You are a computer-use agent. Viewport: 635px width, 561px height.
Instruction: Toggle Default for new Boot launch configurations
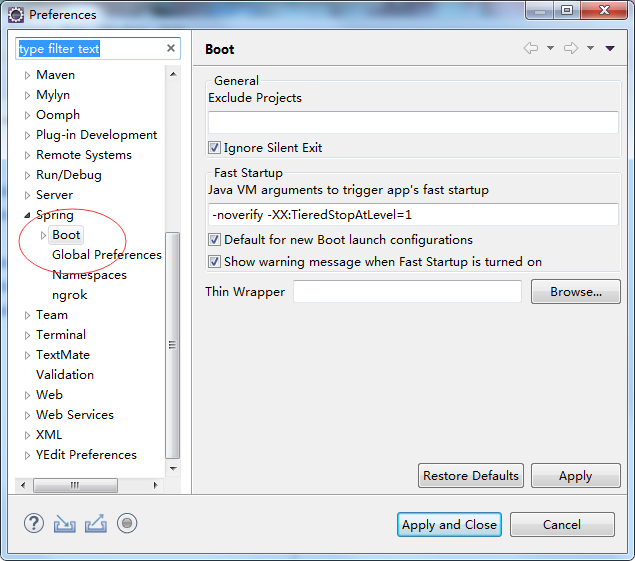(x=214, y=239)
